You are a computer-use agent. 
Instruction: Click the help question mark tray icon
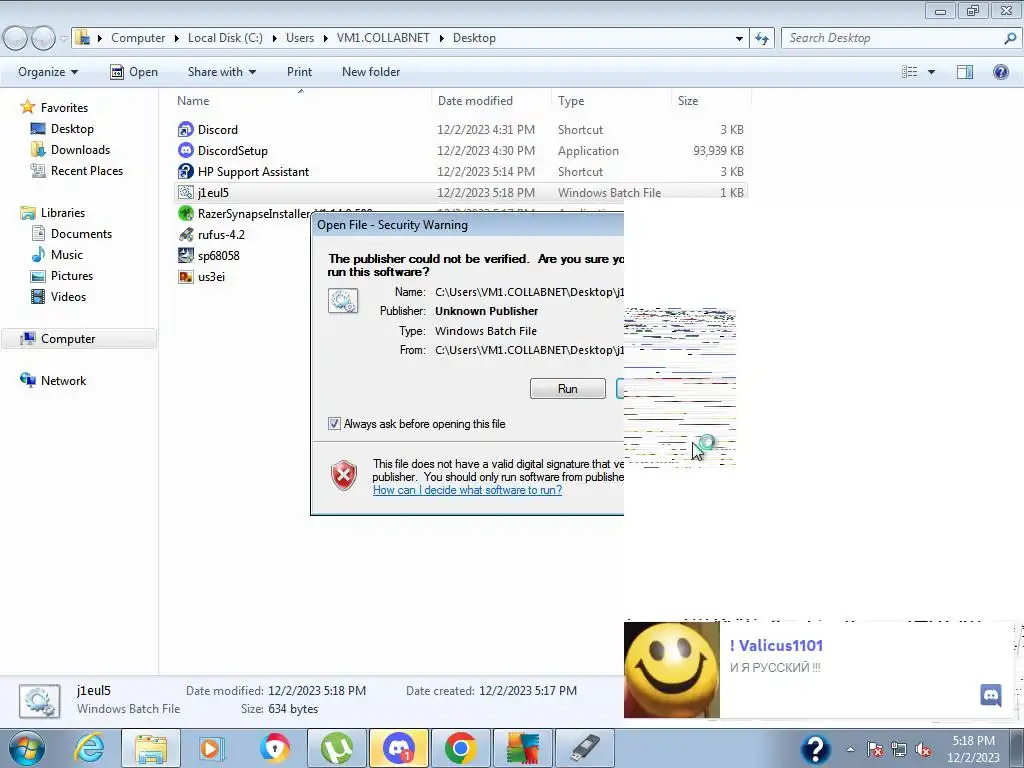point(816,749)
